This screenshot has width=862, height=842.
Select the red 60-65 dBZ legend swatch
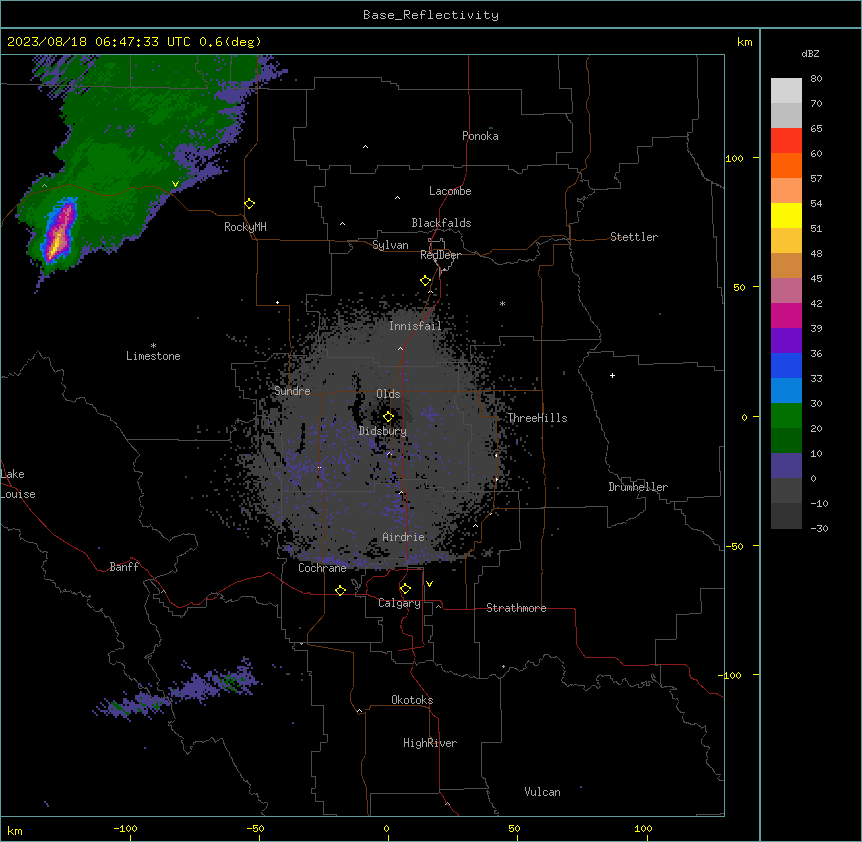pos(786,141)
